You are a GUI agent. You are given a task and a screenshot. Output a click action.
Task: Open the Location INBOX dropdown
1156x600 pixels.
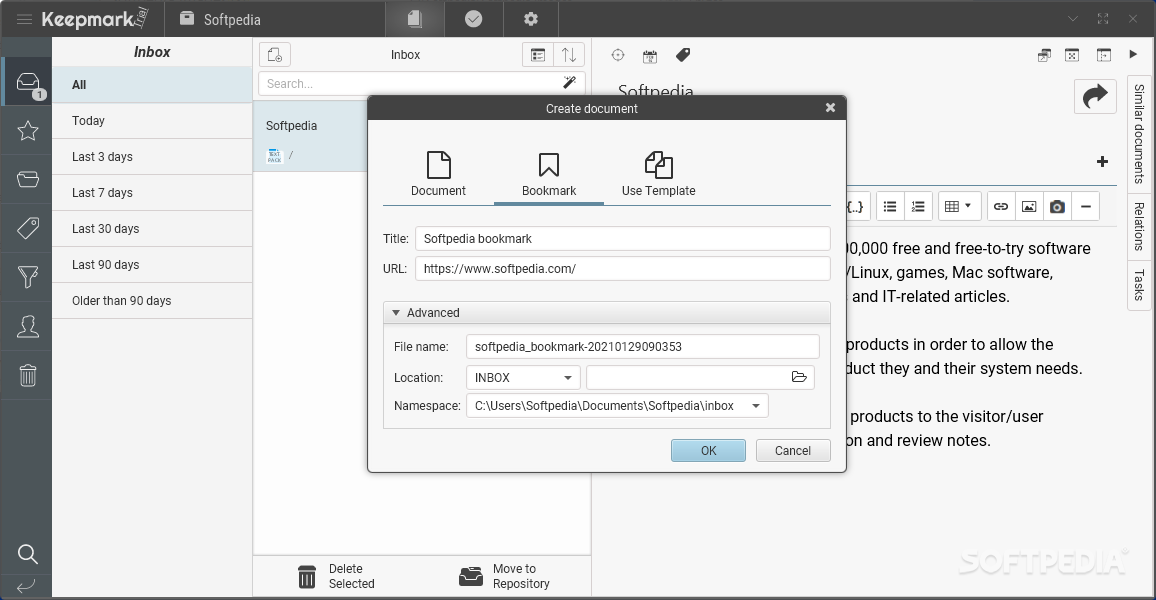coord(523,377)
